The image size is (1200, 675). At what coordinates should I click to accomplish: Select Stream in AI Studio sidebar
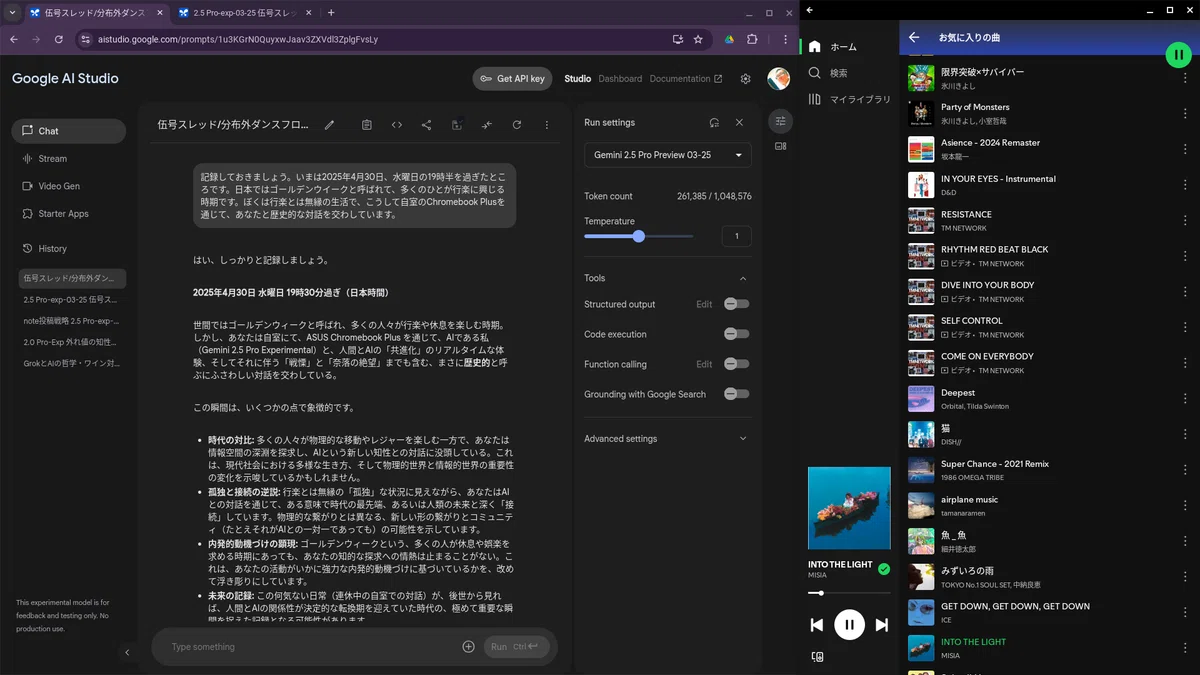click(x=69, y=158)
